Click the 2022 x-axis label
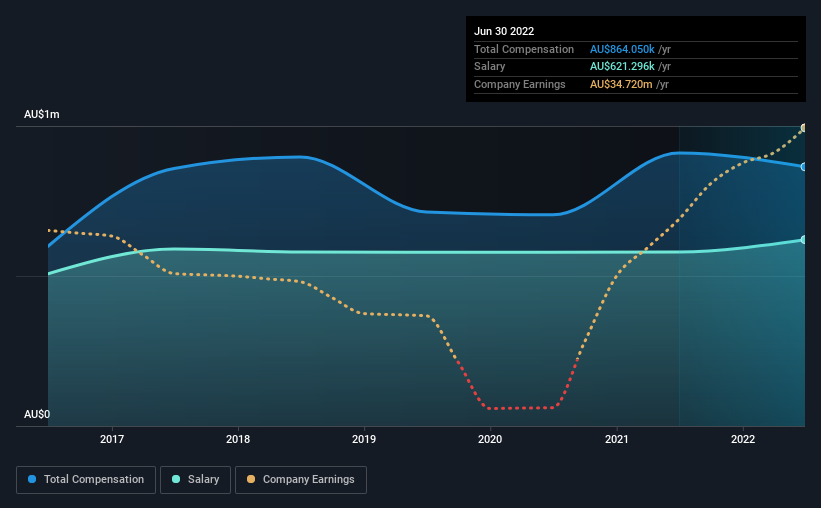The width and height of the screenshot is (821, 508). tap(743, 439)
